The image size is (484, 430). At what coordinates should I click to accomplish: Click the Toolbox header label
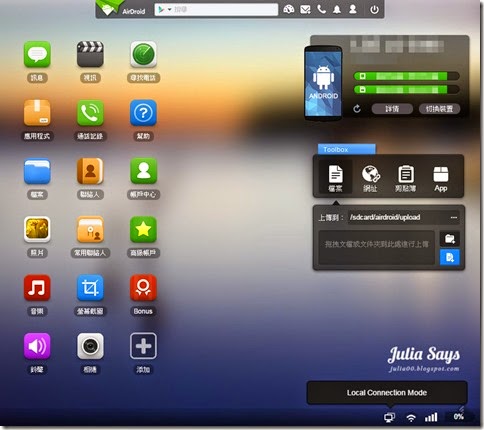(x=347, y=149)
